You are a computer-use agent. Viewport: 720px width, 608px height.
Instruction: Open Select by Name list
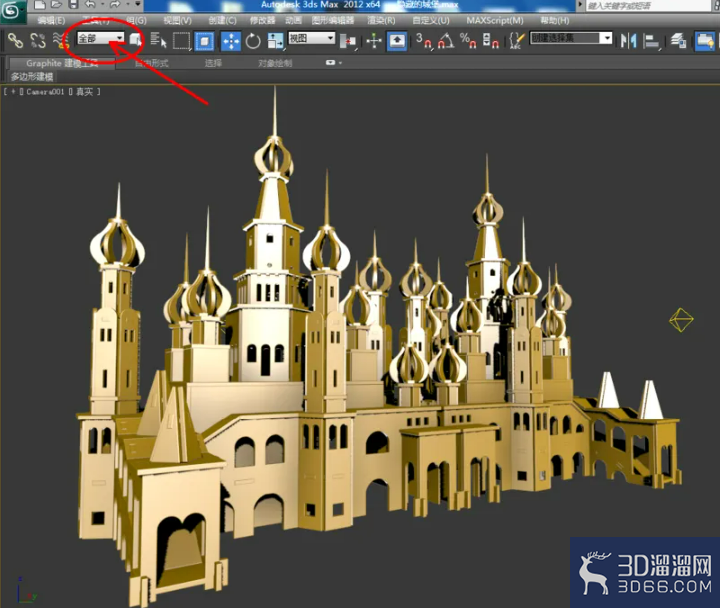(158, 40)
